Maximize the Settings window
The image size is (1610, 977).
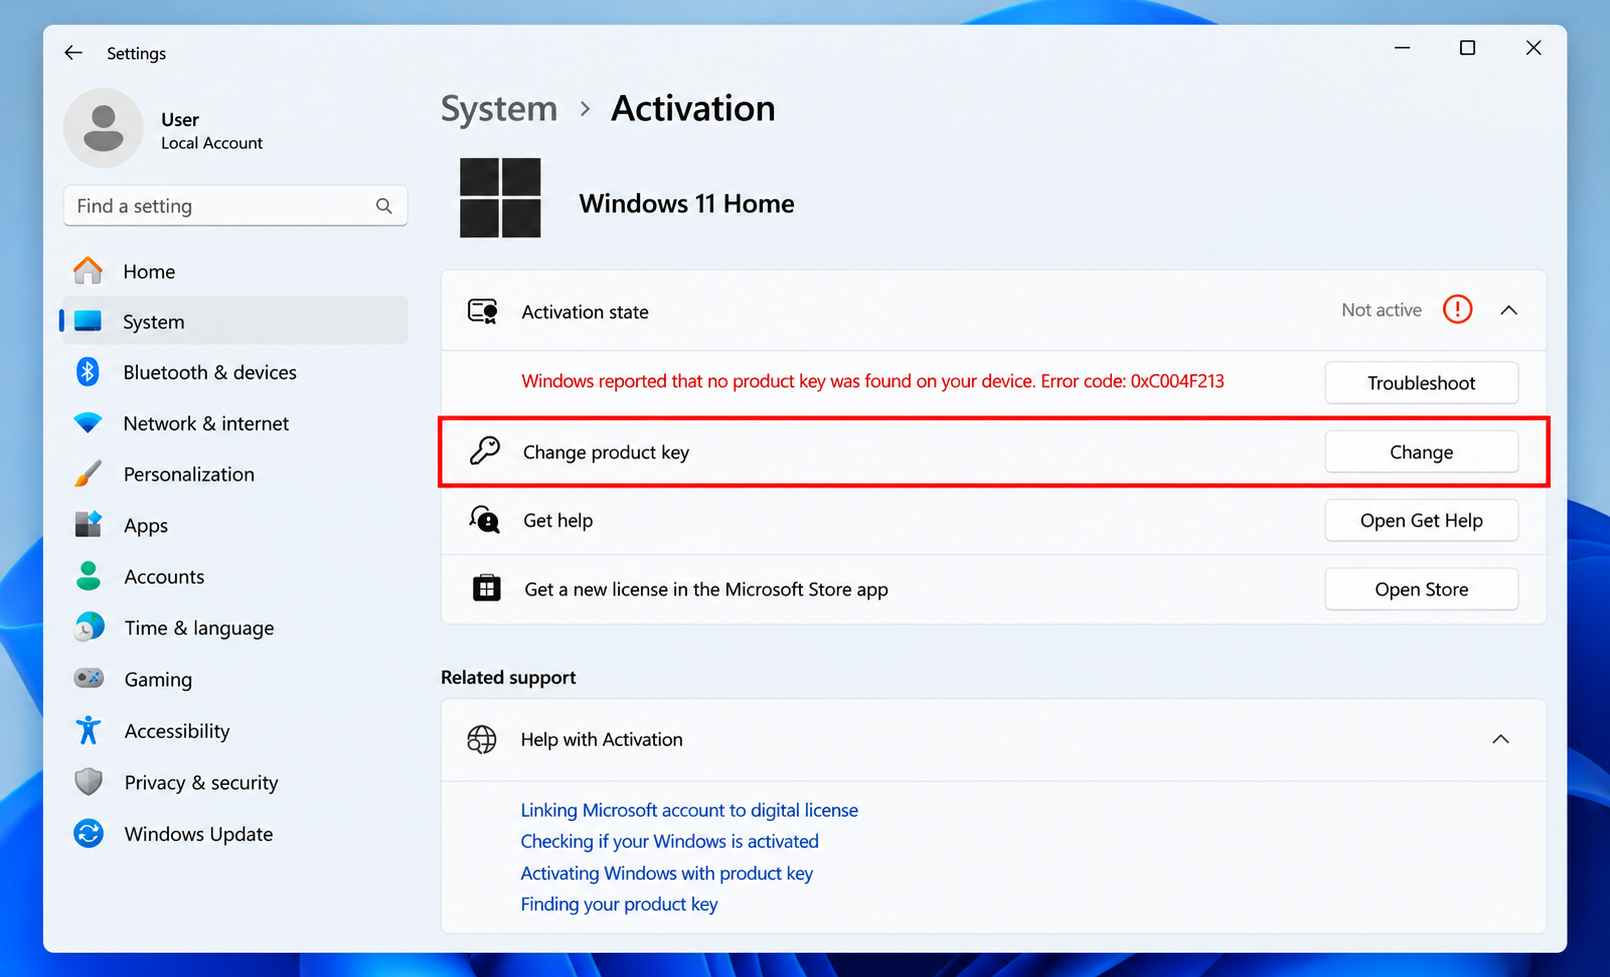click(x=1467, y=48)
